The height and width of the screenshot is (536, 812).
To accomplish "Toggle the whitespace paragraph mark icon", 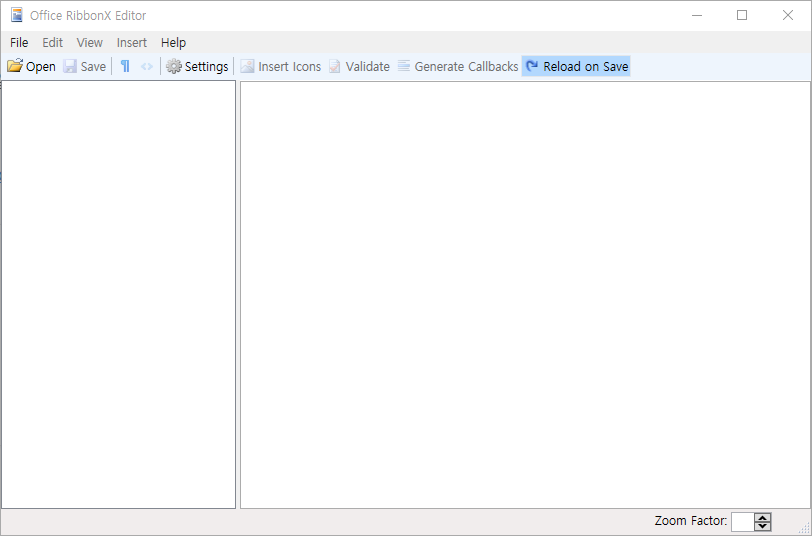I will coord(125,66).
